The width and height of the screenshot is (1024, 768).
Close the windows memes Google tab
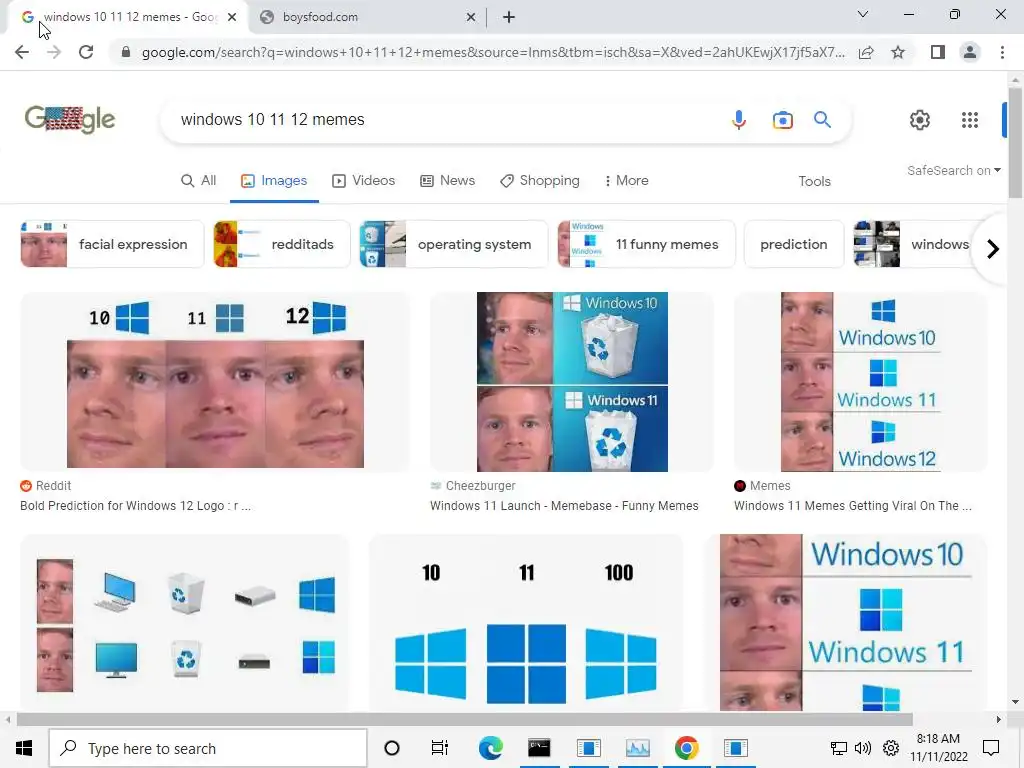[232, 18]
